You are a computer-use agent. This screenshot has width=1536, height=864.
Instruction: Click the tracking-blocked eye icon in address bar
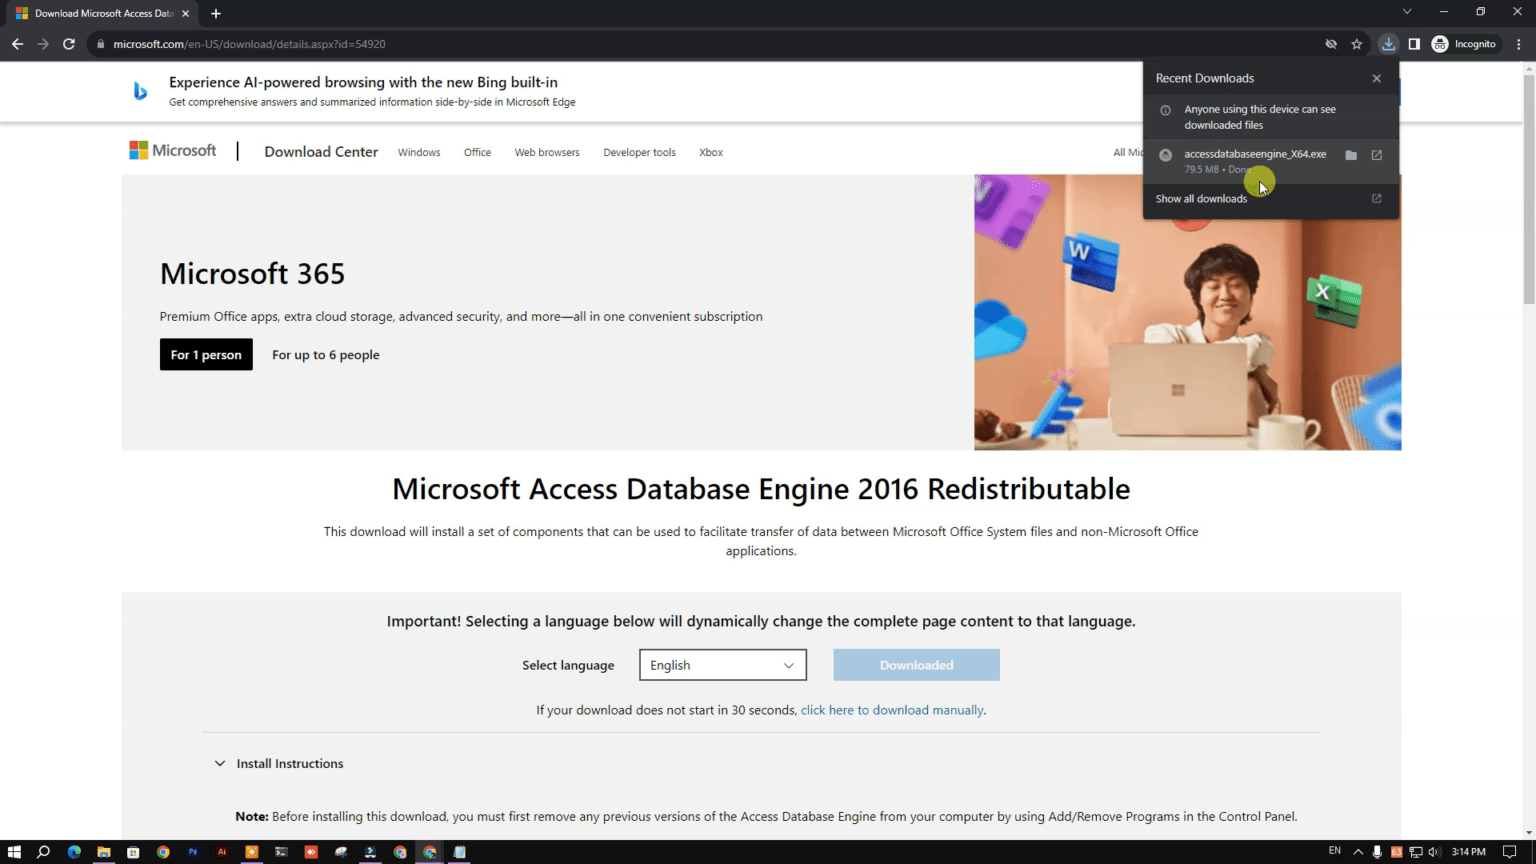1331,44
